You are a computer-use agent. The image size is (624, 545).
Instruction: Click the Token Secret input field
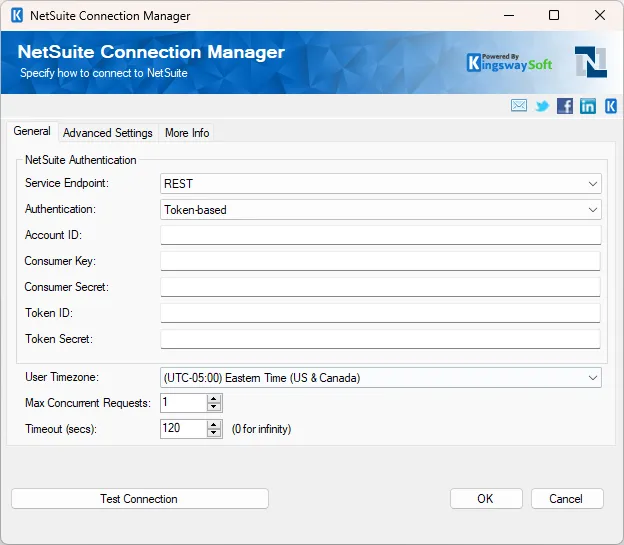[x=380, y=339]
